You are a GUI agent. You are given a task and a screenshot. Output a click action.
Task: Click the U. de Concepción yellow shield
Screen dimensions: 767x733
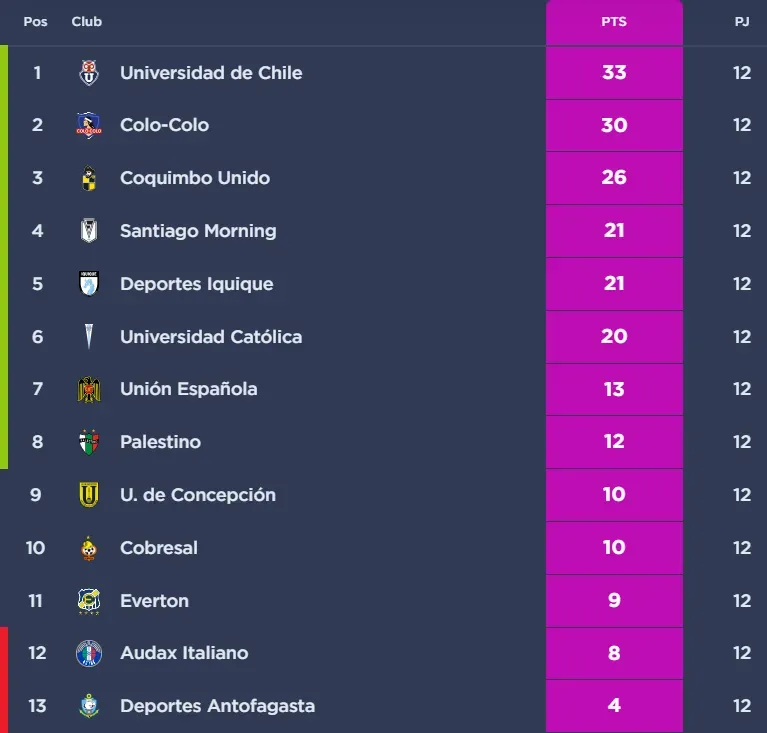89,495
